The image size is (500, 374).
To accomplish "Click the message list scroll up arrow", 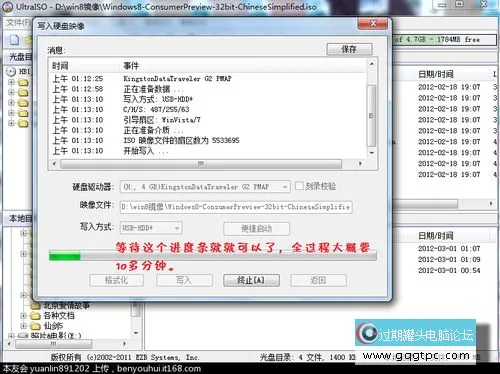I will click(x=372, y=64).
